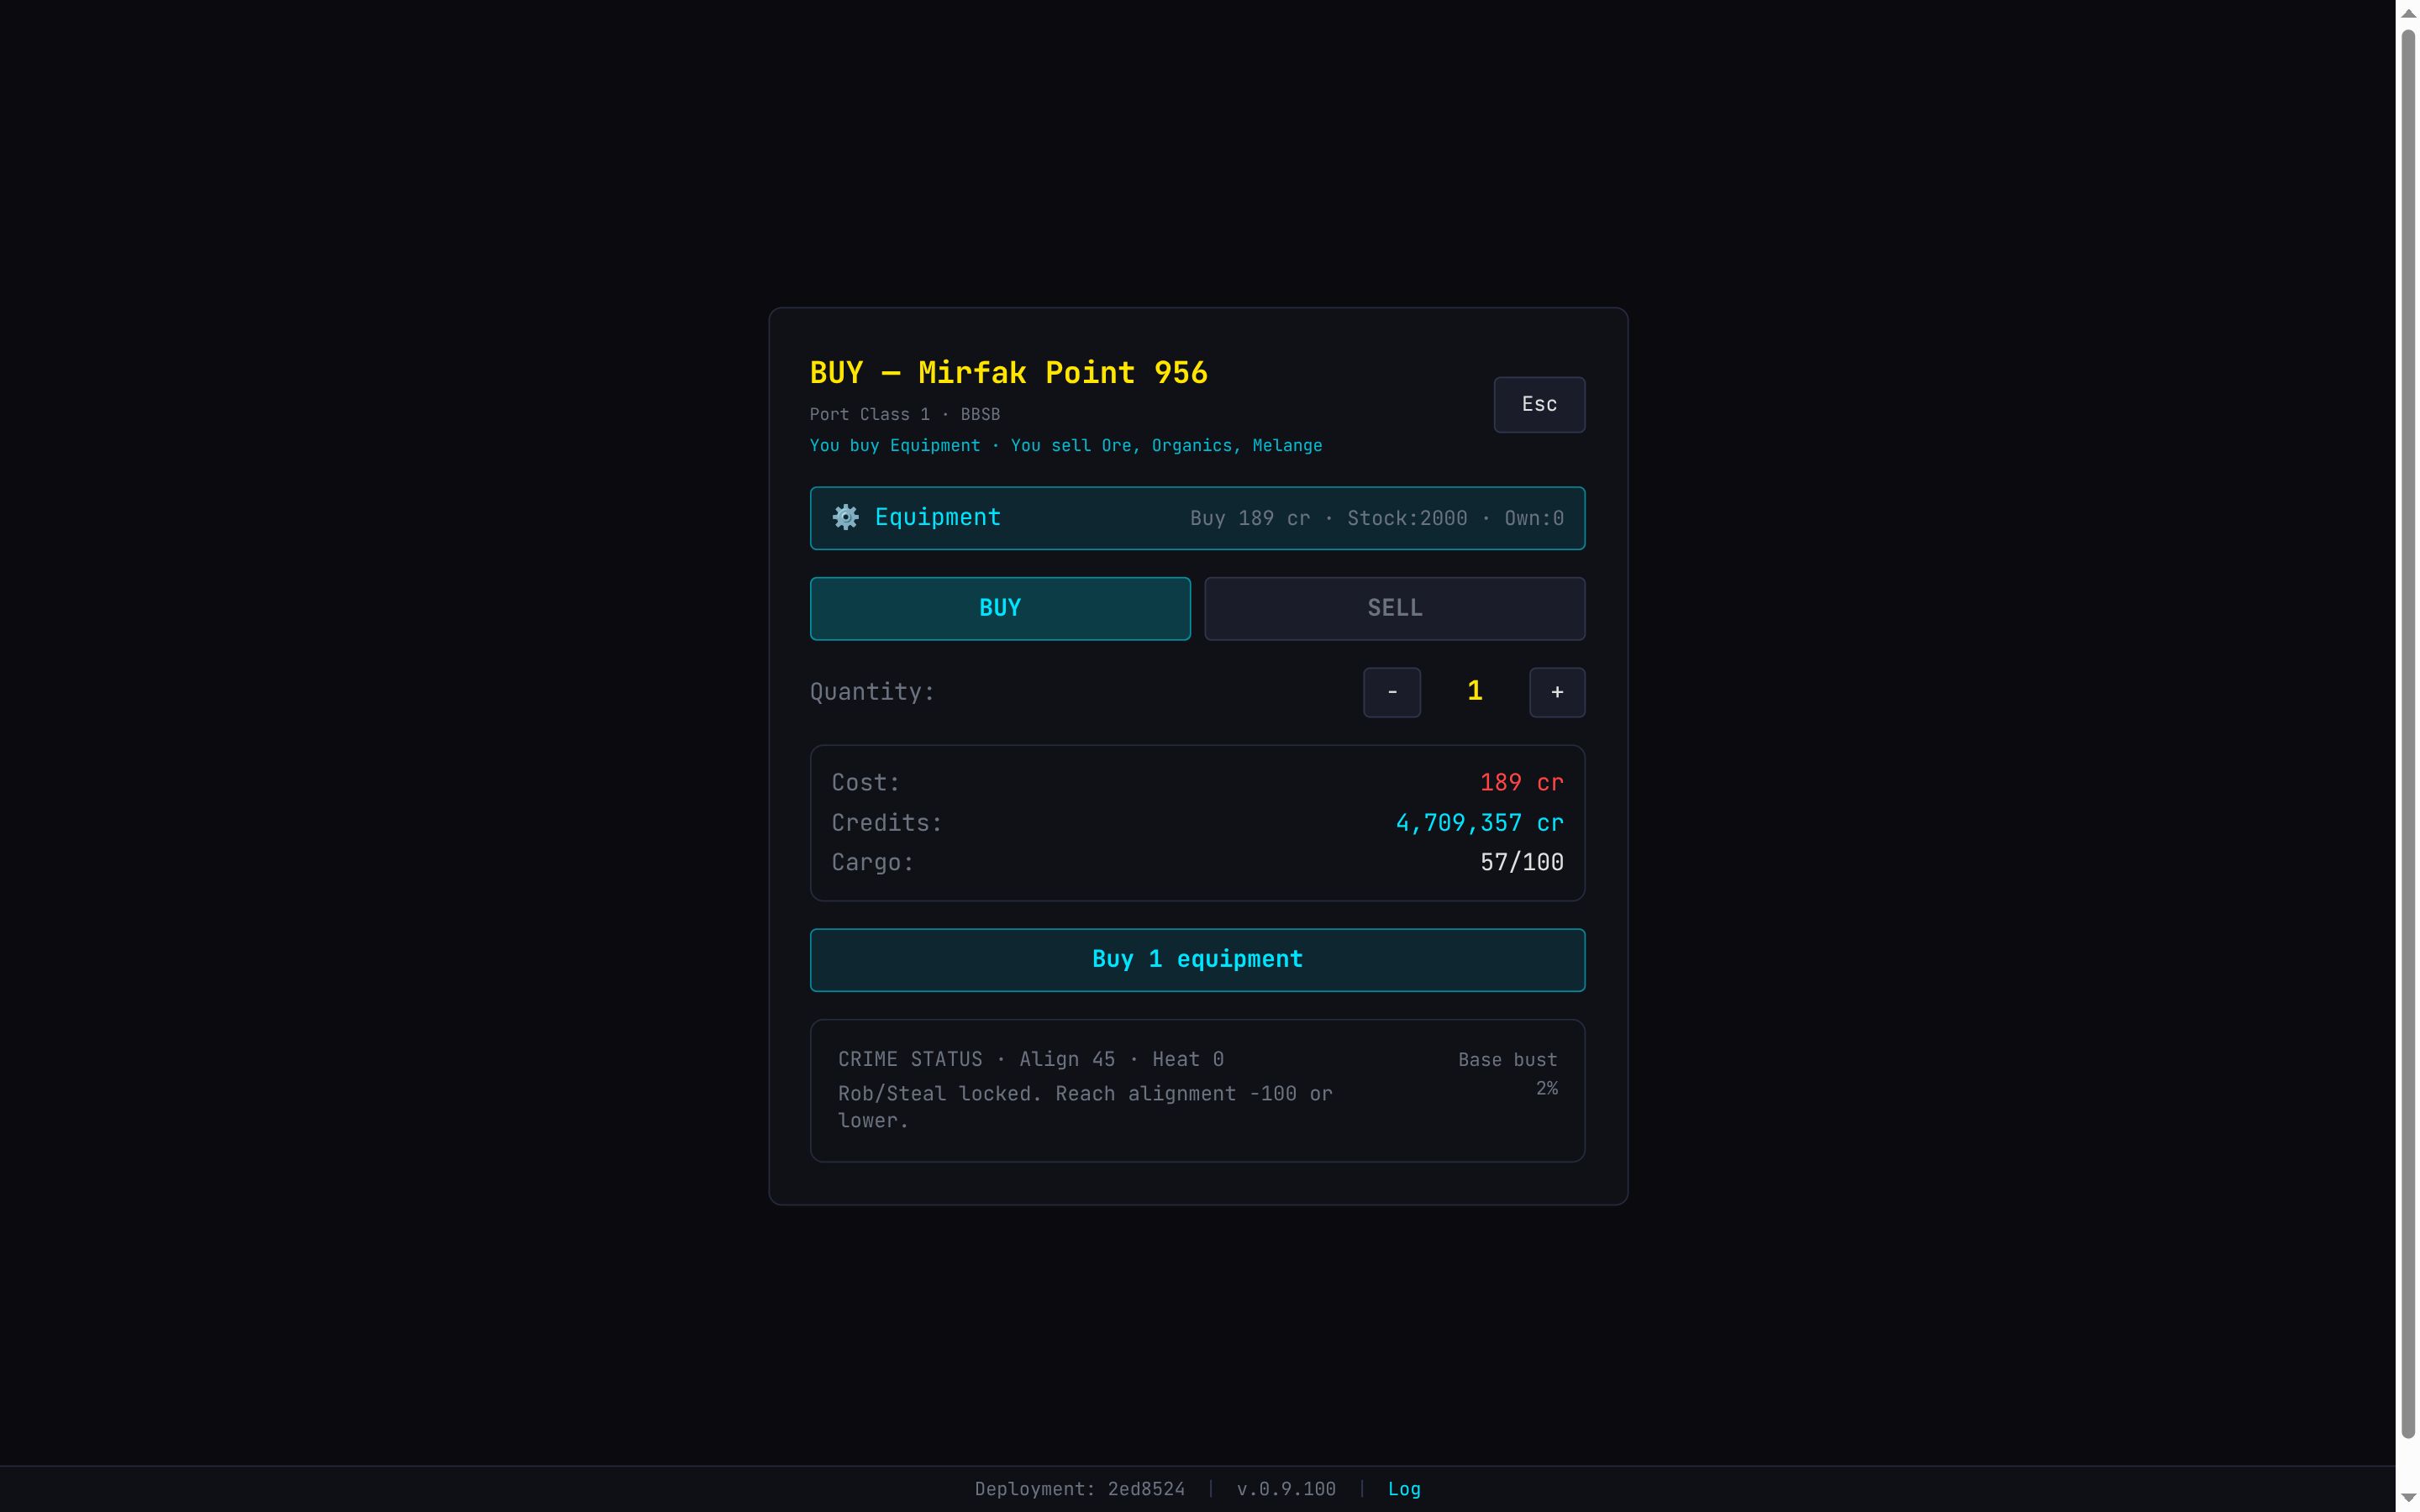Image resolution: width=2420 pixels, height=1512 pixels.
Task: Click the Credits amount 4,709,357 cr
Action: (x=1479, y=823)
